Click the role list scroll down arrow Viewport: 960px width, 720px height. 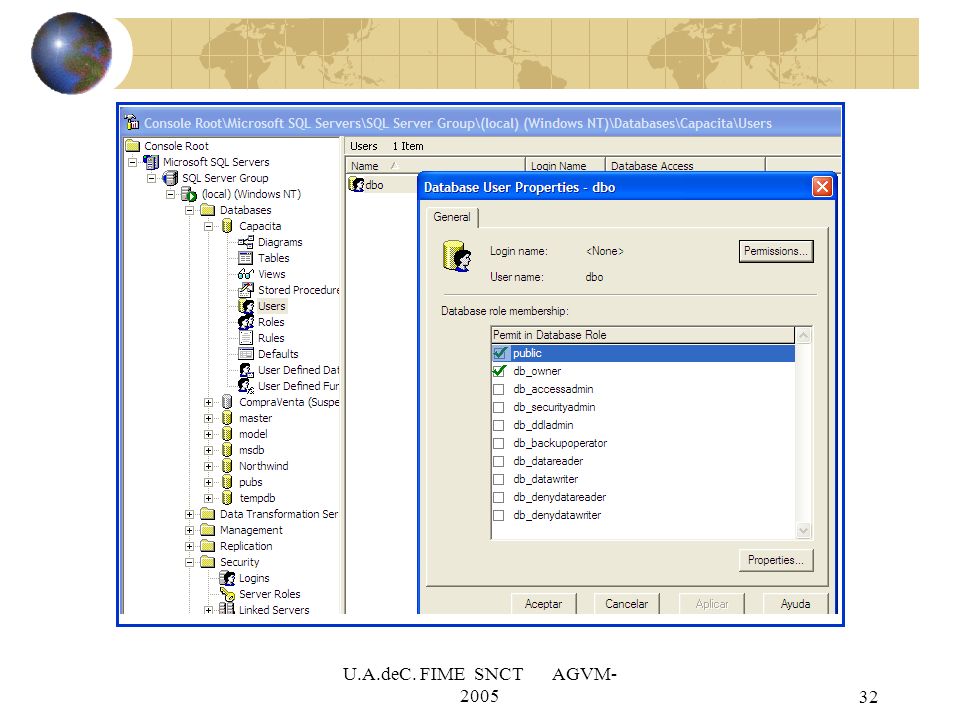803,530
